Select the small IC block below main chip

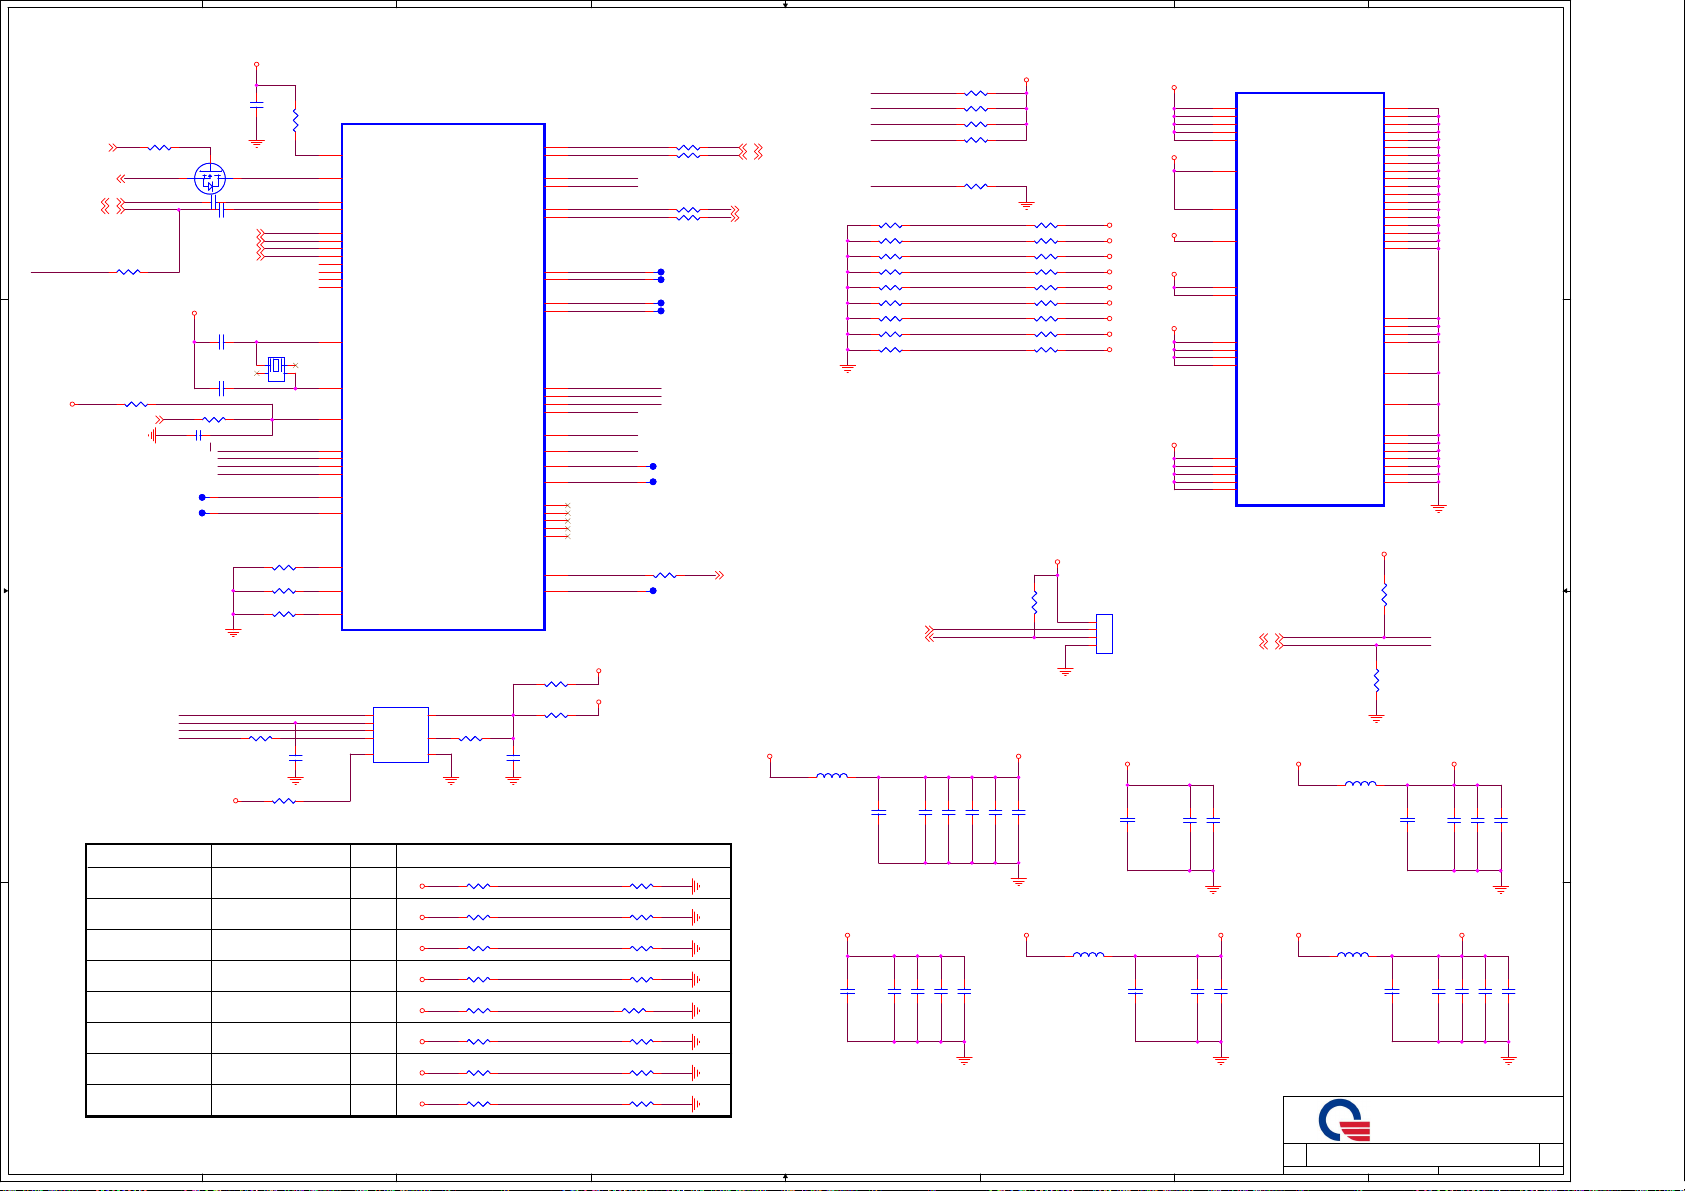(x=401, y=735)
